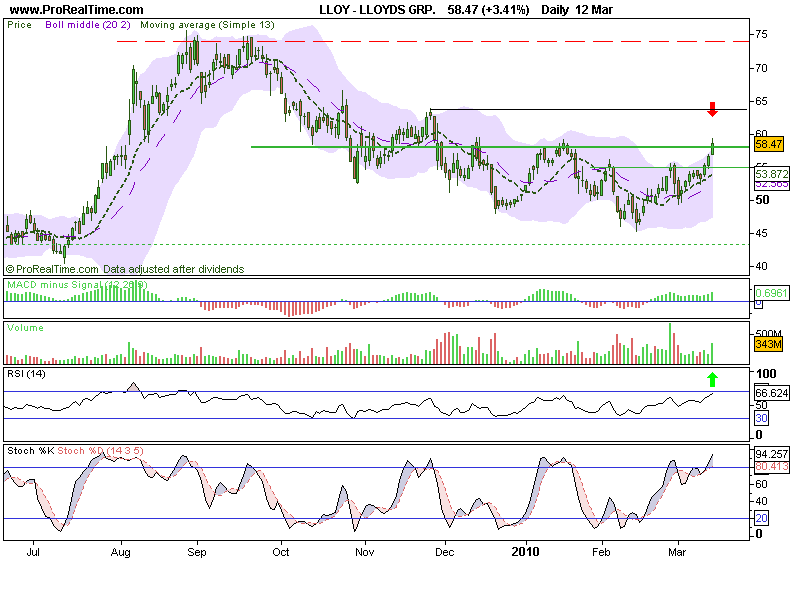800x600 pixels.
Task: Click the www.ProRealTime.com header text
Action: click(77, 10)
